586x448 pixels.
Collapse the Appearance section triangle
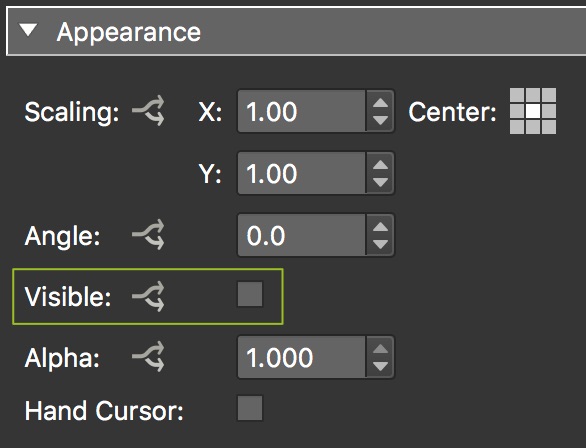click(x=29, y=30)
